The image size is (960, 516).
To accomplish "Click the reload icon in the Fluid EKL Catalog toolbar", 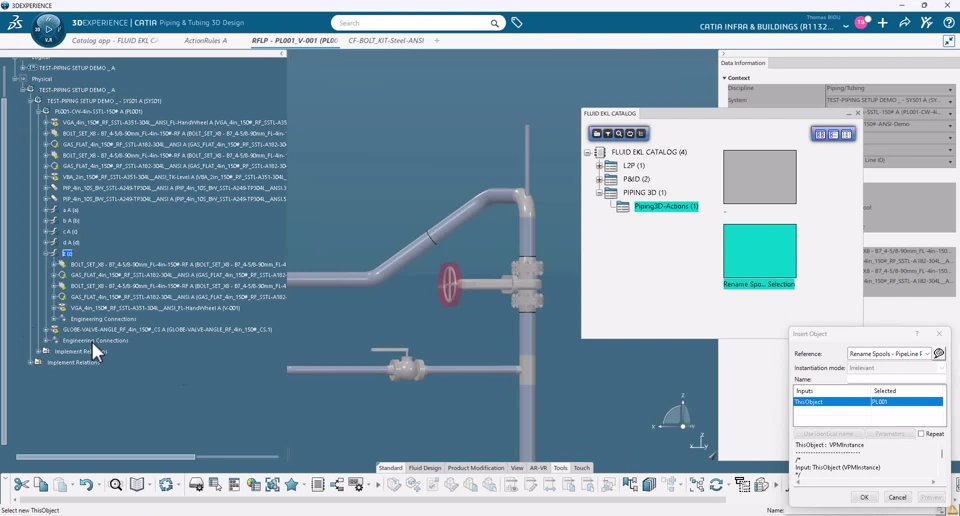I will (629, 133).
